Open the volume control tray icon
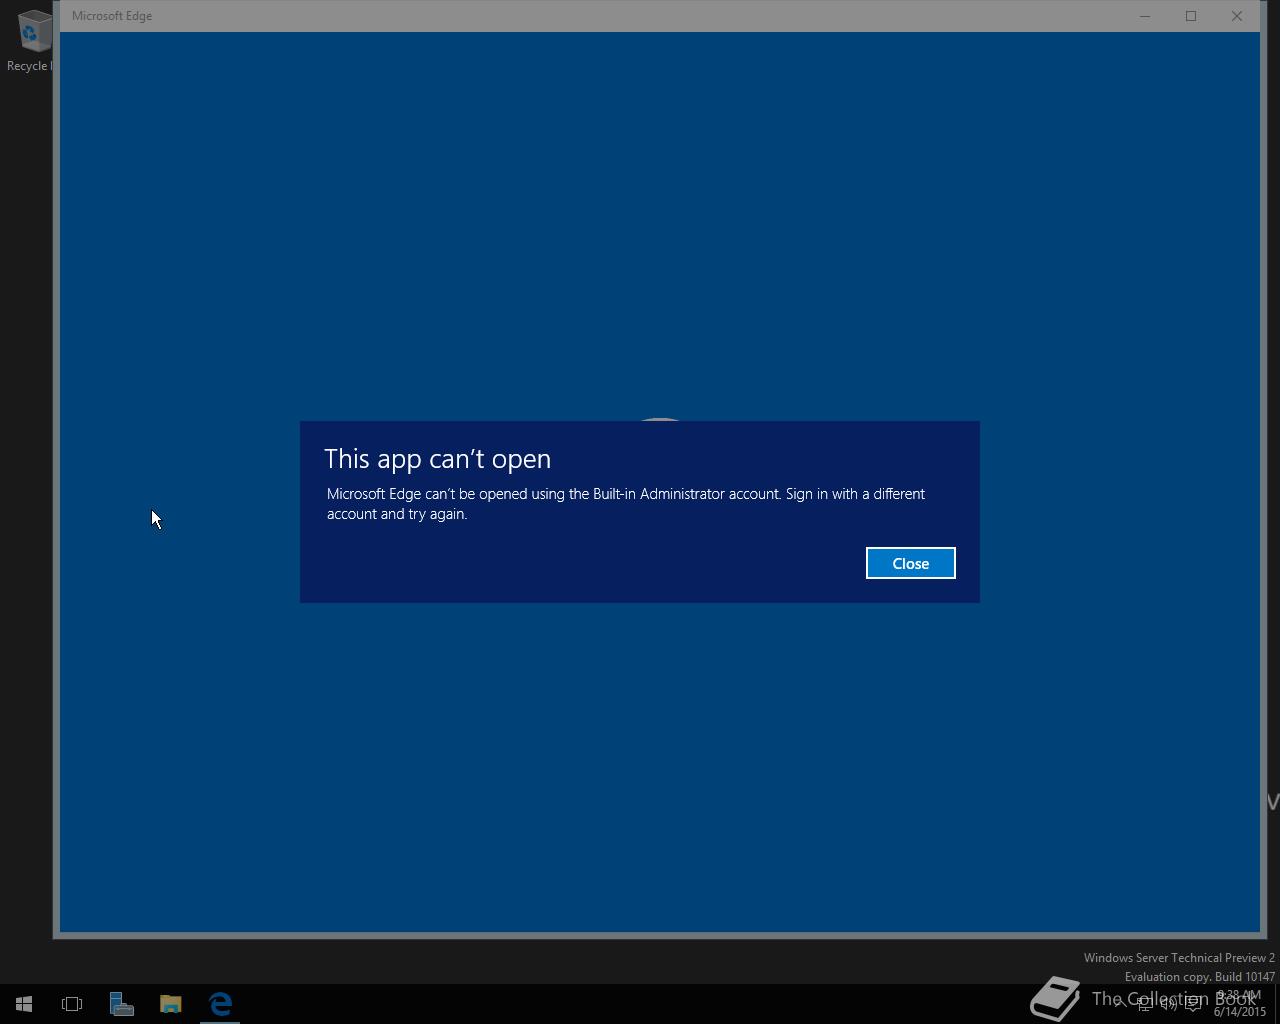 pos(1169,1003)
